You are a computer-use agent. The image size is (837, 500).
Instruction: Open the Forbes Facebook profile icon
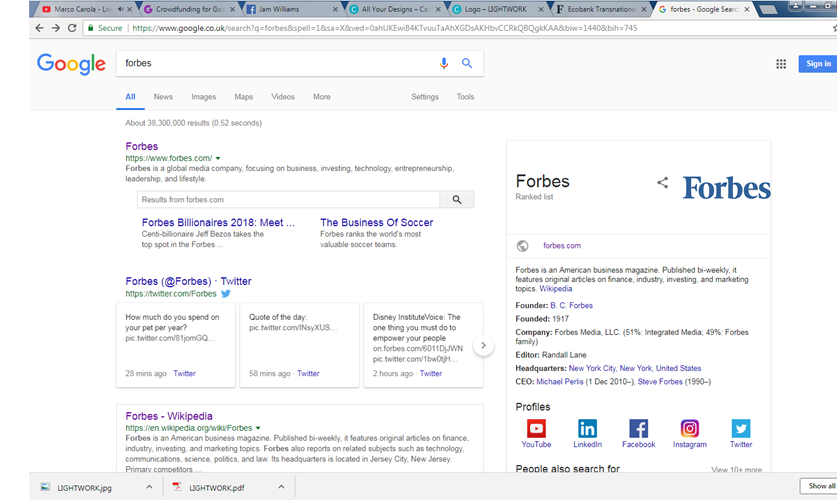tap(638, 428)
